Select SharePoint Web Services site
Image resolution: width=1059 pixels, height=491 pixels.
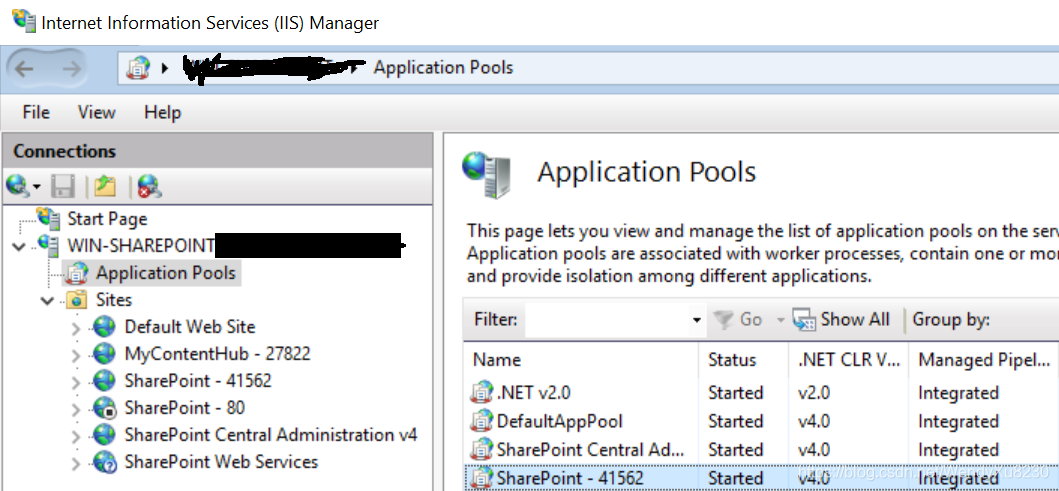point(221,462)
